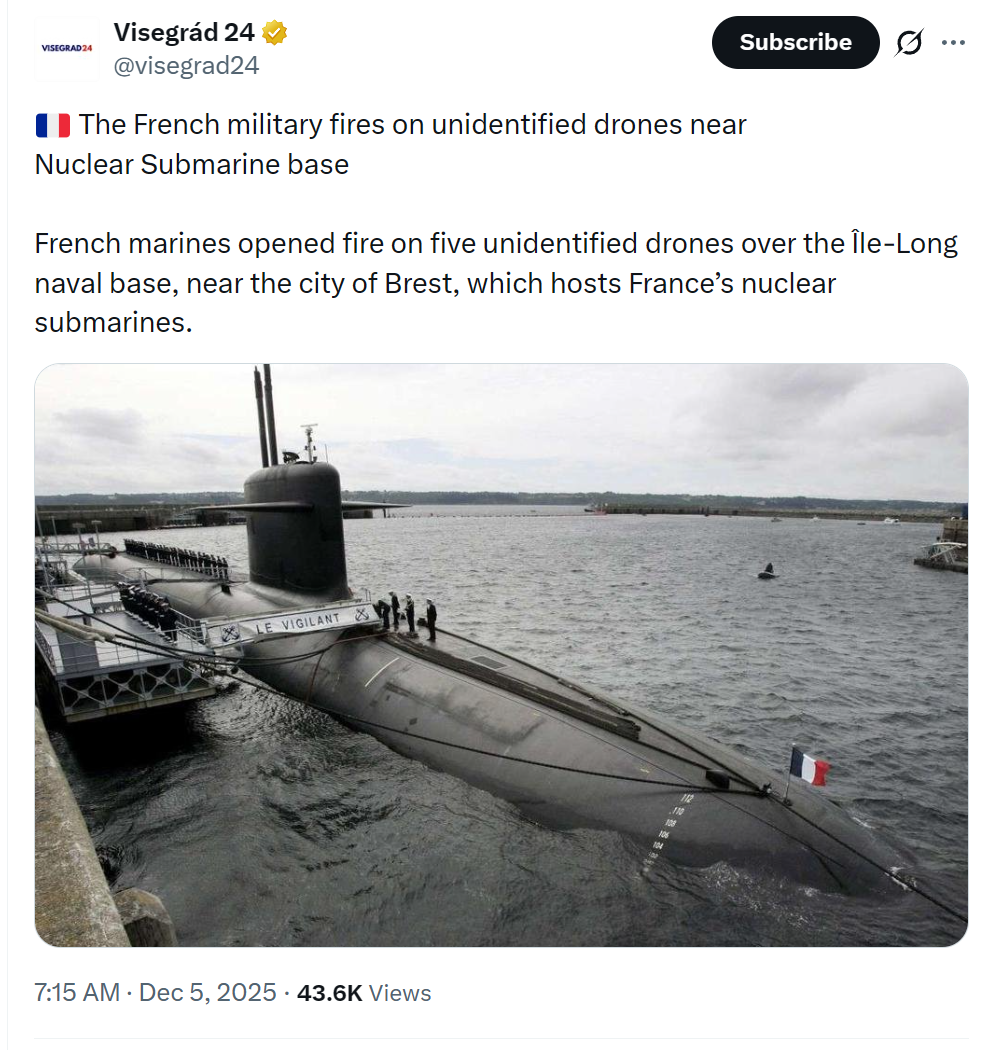Click the tweet headline about unidentified drones
The height and width of the screenshot is (1050, 987).
coord(390,144)
